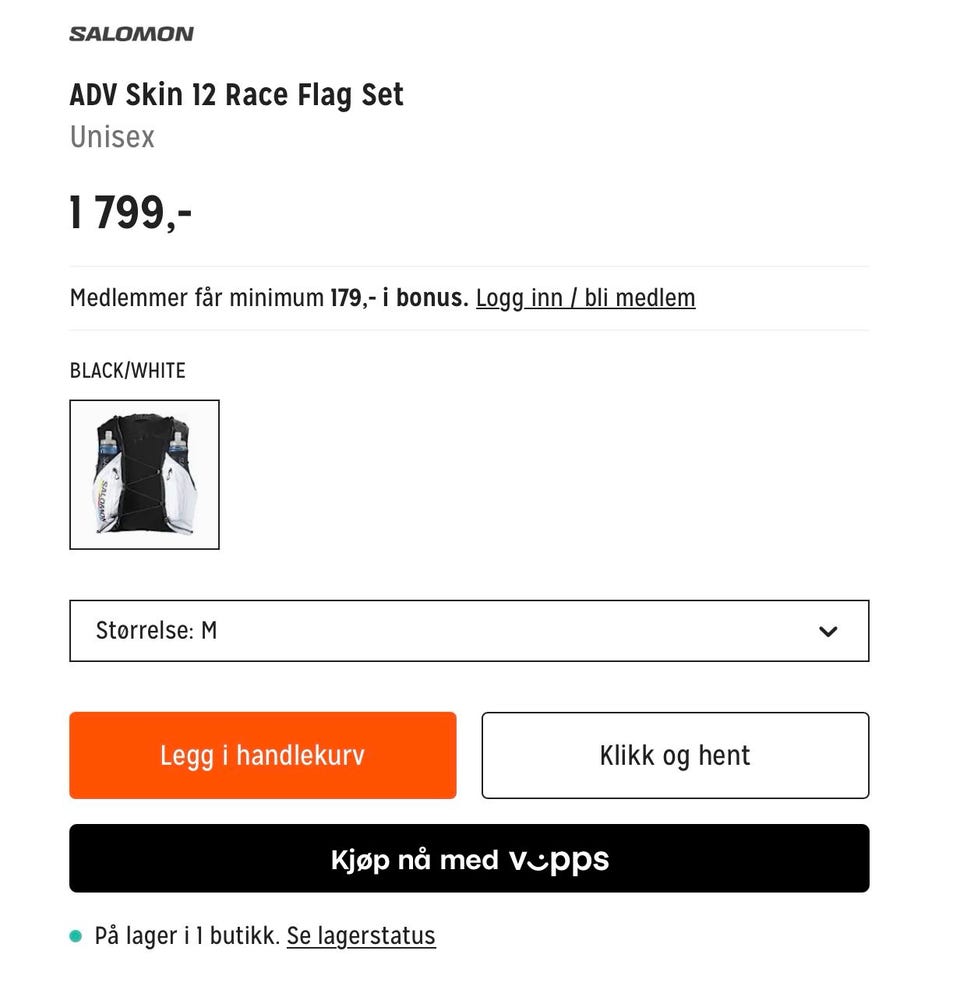Click the bold 179,- i bonus text
This screenshot has width=960, height=986.
coord(399,298)
